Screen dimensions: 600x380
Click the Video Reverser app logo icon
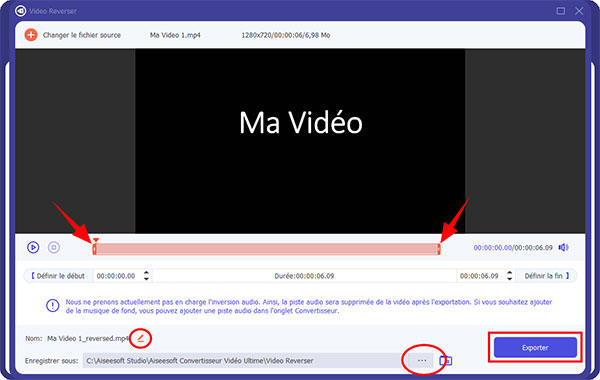20,11
